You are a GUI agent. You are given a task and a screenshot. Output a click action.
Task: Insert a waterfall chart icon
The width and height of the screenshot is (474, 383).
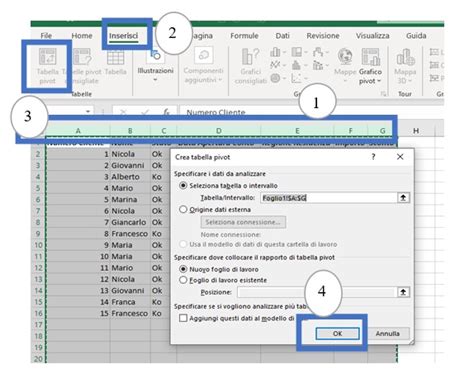[x=318, y=52]
